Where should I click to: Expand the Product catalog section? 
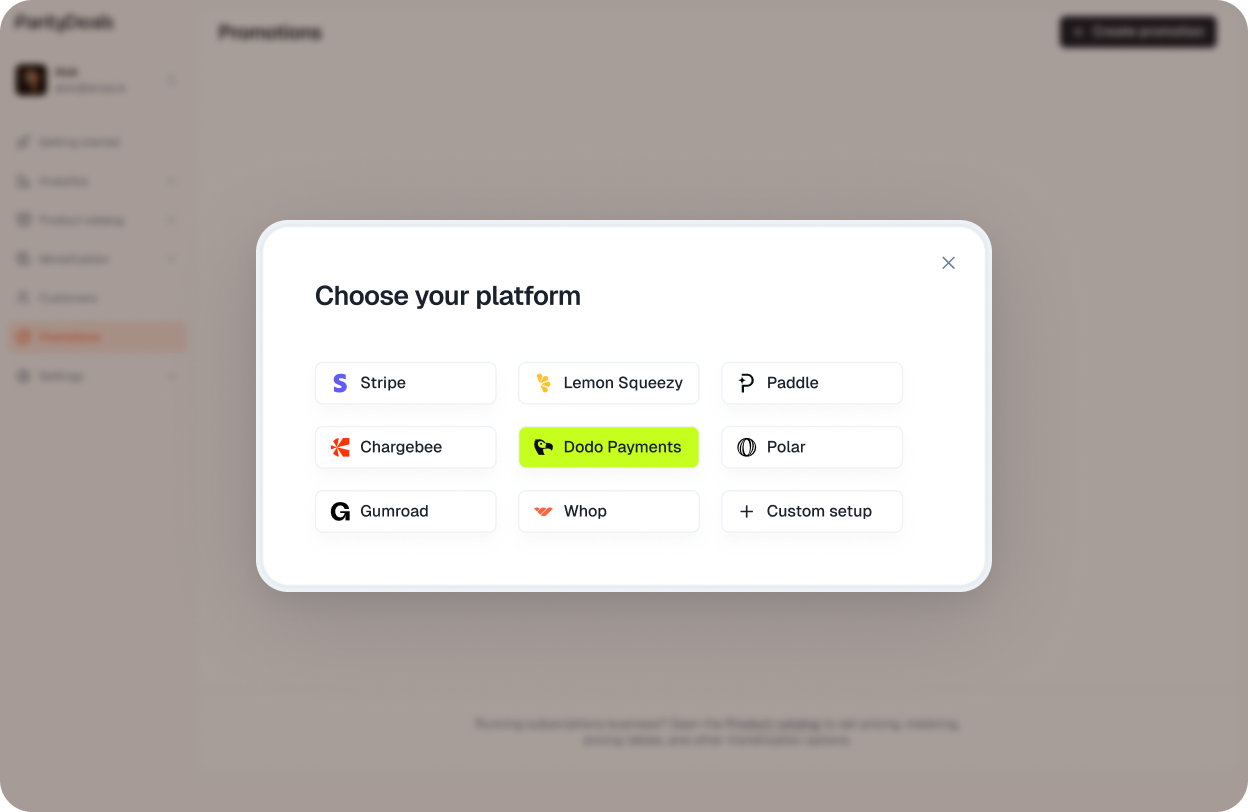pyautogui.click(x=171, y=220)
